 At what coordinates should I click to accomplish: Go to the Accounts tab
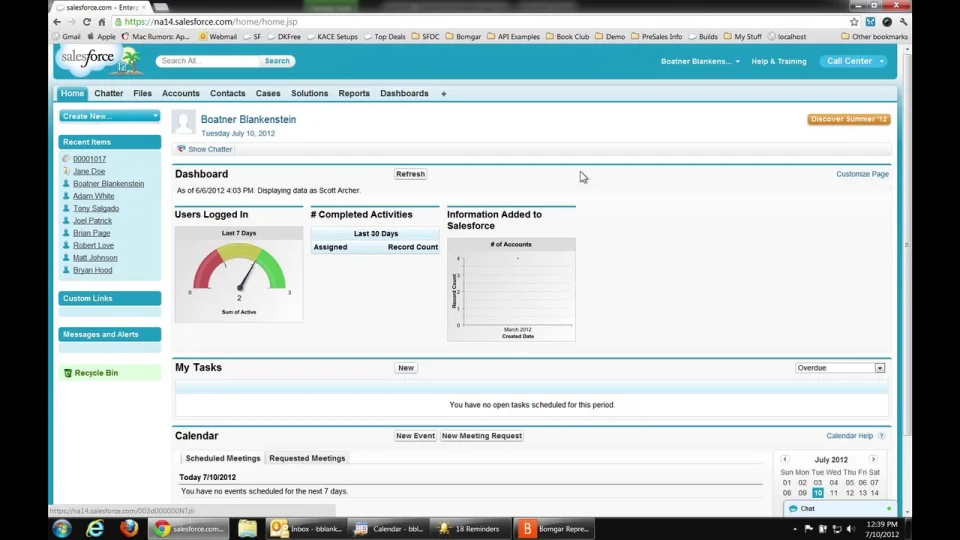pos(181,94)
